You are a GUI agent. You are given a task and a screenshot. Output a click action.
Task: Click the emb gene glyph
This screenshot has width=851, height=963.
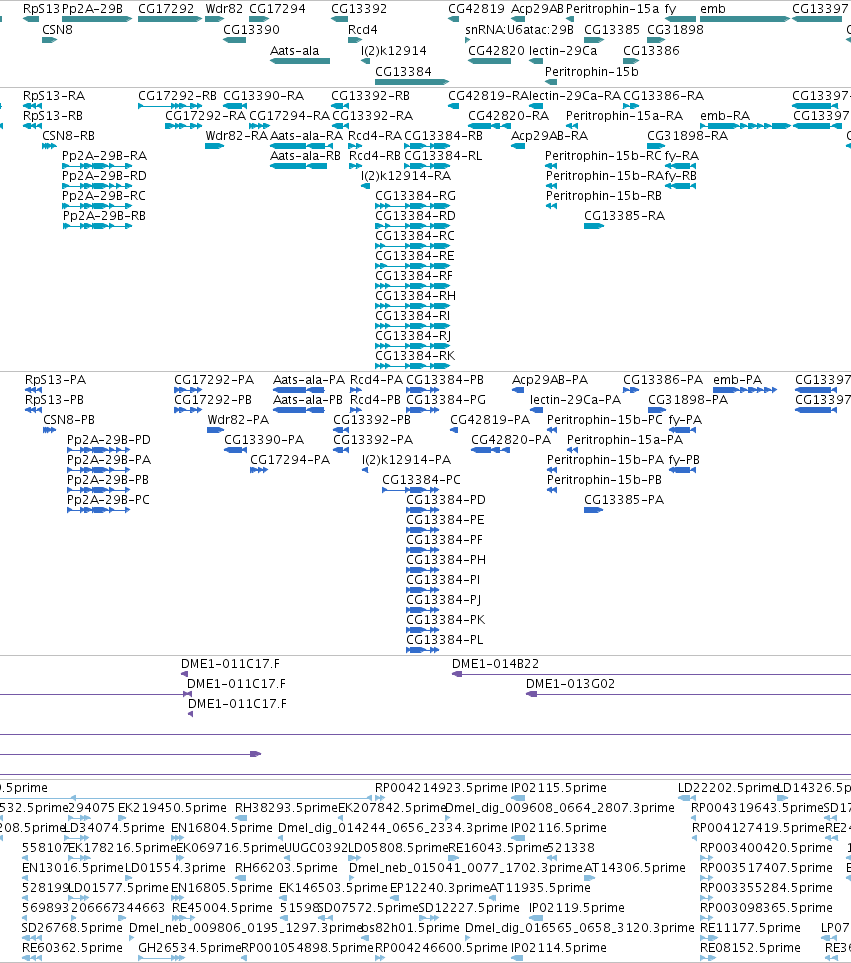coord(745,19)
